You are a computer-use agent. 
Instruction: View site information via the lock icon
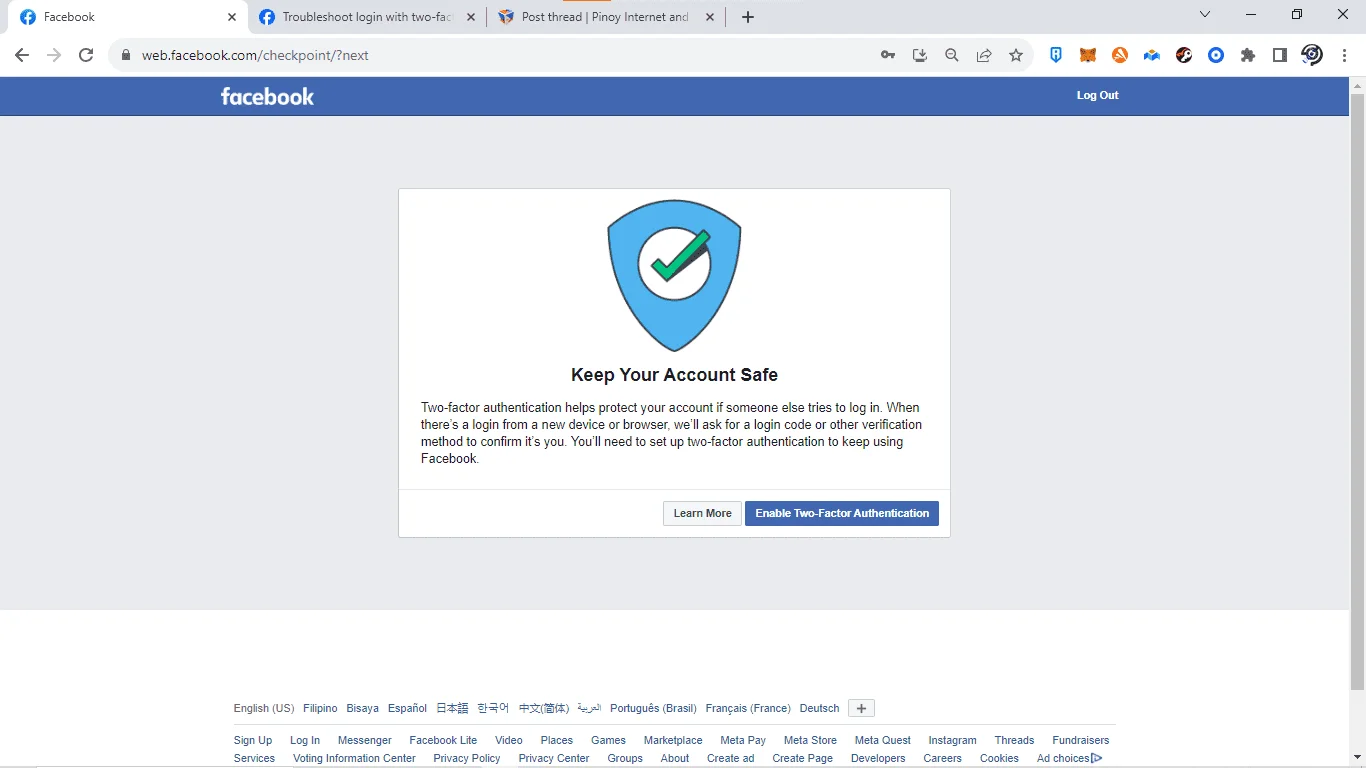tap(126, 56)
